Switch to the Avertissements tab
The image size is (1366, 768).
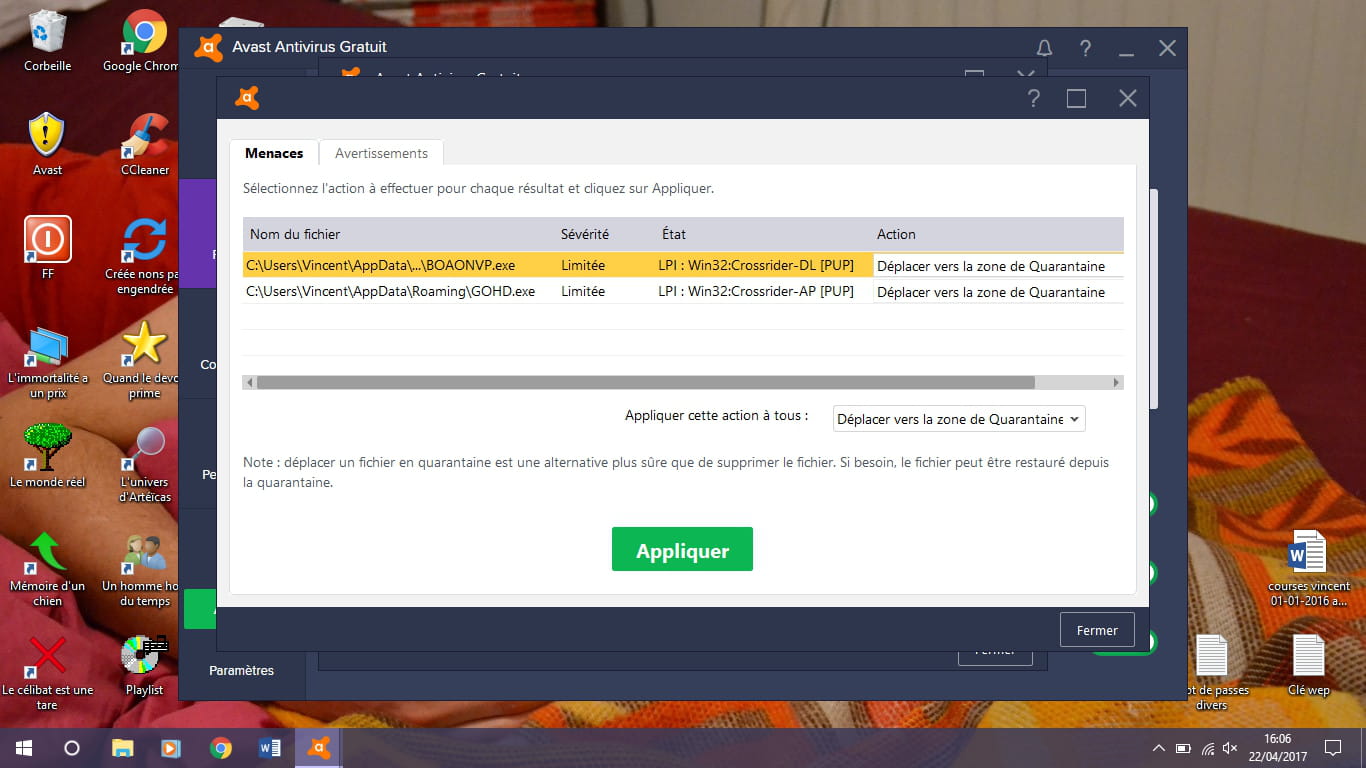[x=381, y=153]
